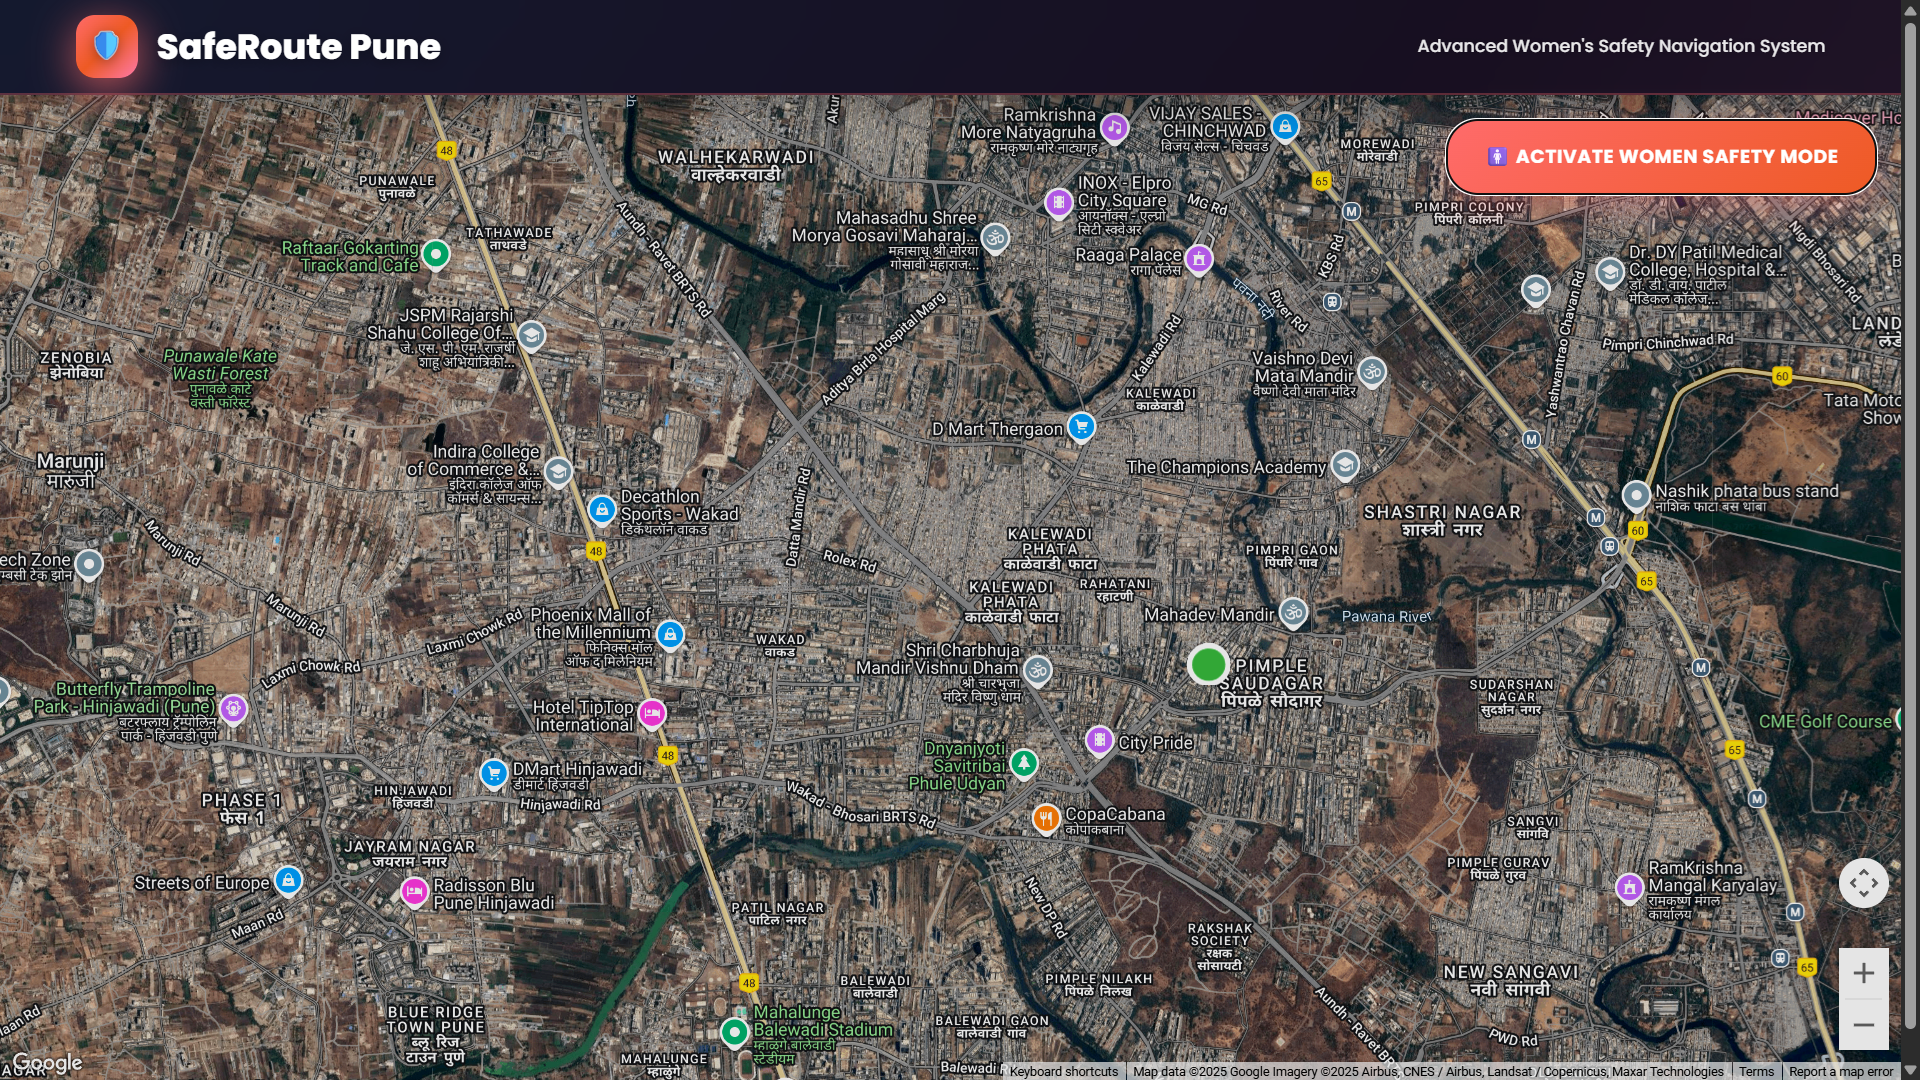Zoom in on the map
This screenshot has width=1920, height=1080.
pos(1863,973)
